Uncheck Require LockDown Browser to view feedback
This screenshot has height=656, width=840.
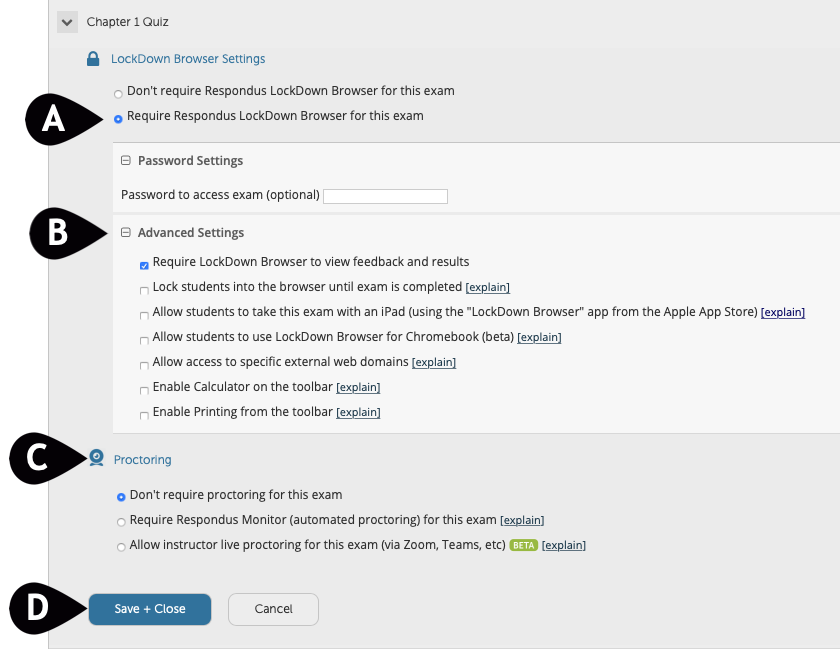coord(145,265)
